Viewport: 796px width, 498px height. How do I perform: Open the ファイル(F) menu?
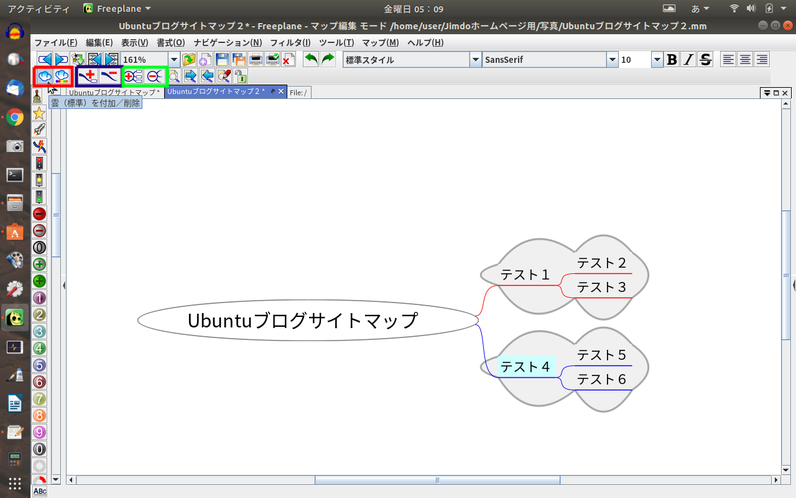click(x=56, y=43)
